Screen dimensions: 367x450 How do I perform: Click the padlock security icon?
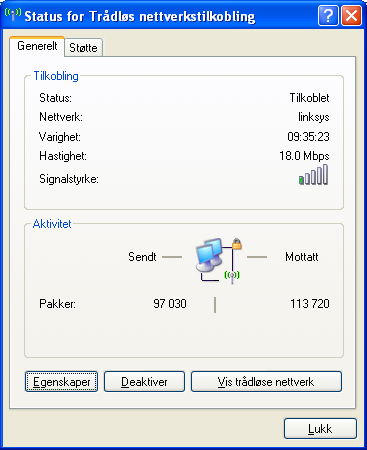[x=237, y=244]
